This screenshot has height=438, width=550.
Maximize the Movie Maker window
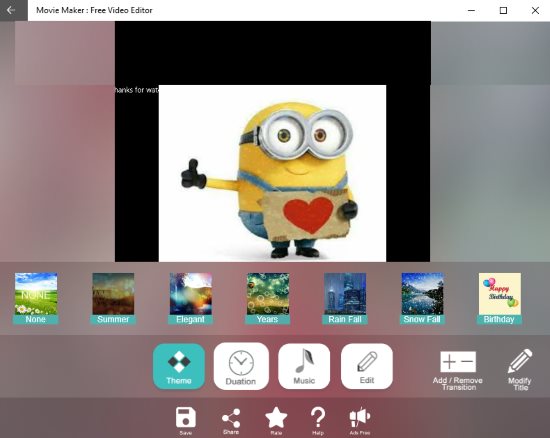pyautogui.click(x=503, y=11)
